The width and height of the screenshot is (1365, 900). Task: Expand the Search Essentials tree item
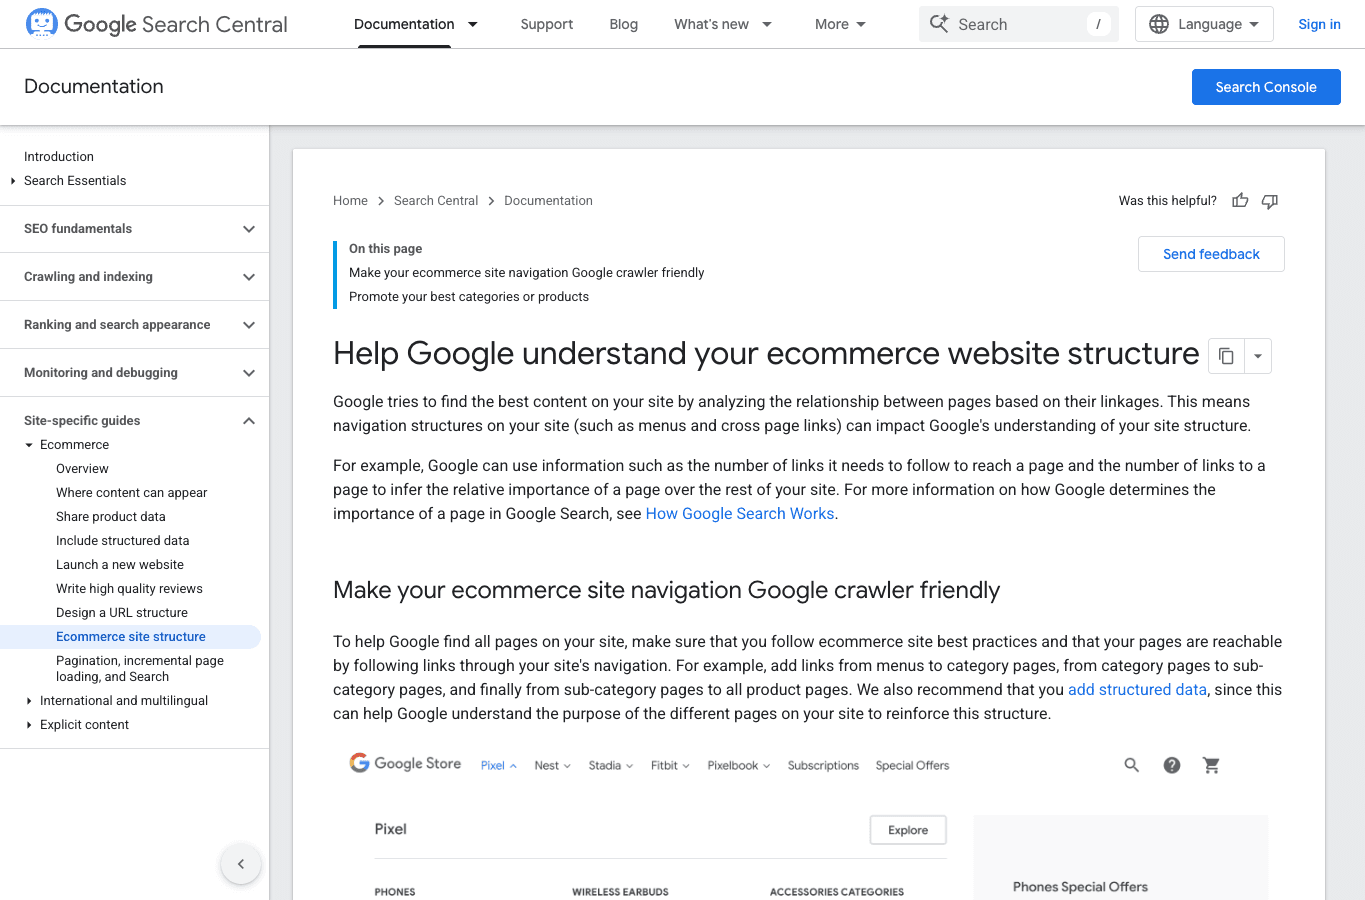tap(13, 181)
